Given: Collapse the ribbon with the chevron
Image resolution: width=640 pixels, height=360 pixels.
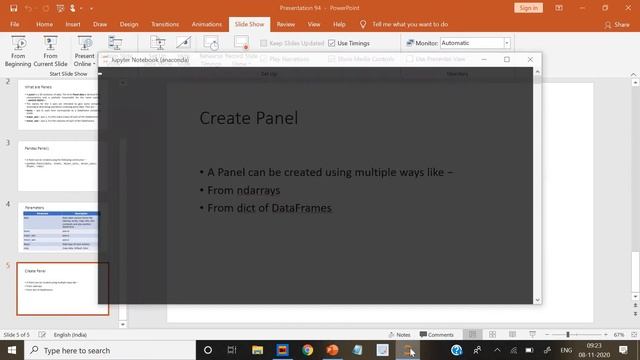Looking at the screenshot, I should (633, 74).
